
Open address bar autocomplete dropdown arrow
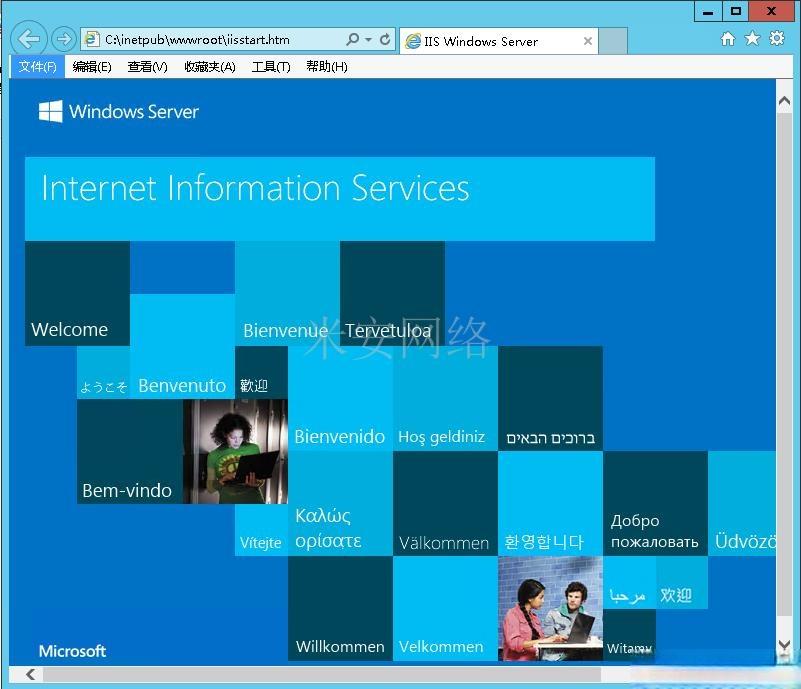click(368, 40)
